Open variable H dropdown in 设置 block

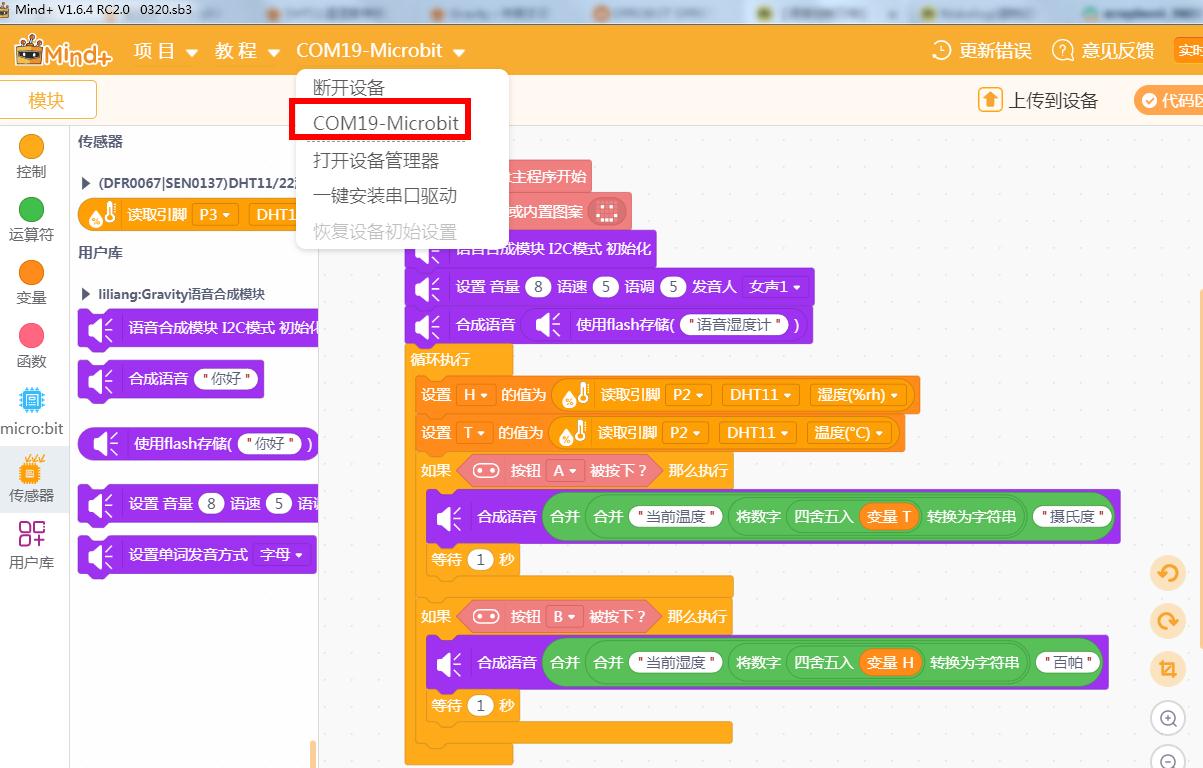475,395
